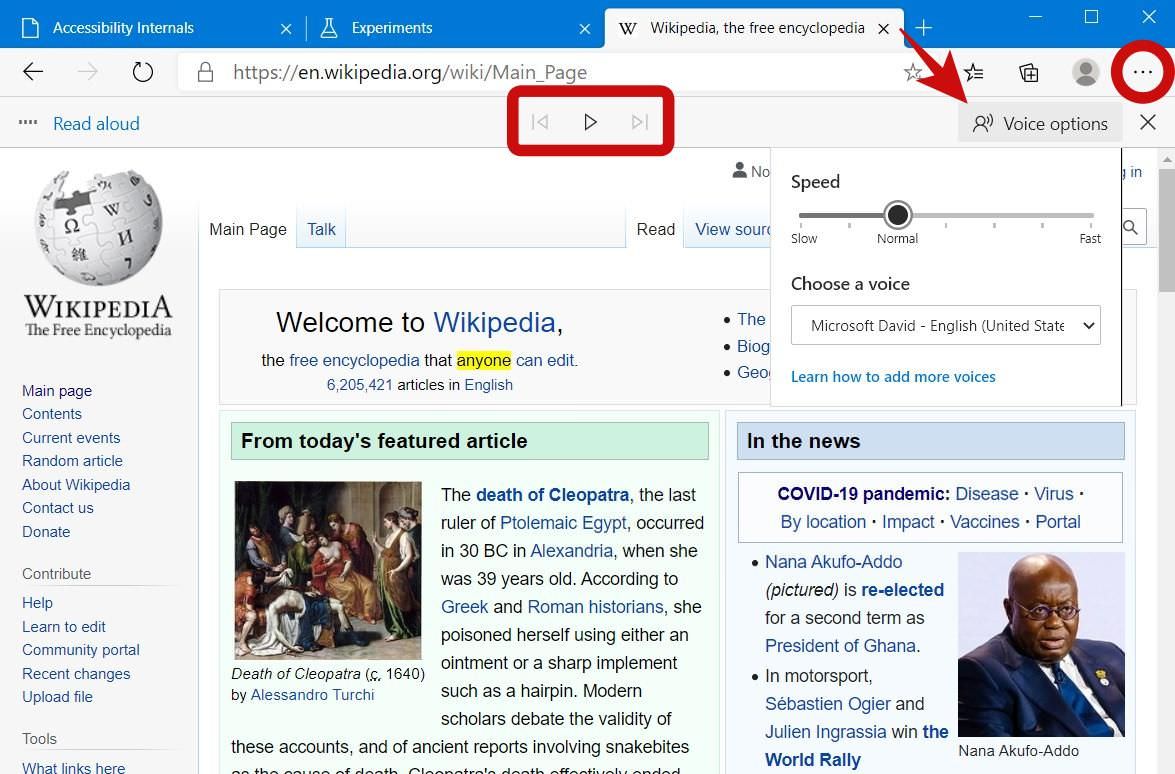The width and height of the screenshot is (1175, 774).
Task: Toggle the Voice options panel
Action: [1040, 124]
